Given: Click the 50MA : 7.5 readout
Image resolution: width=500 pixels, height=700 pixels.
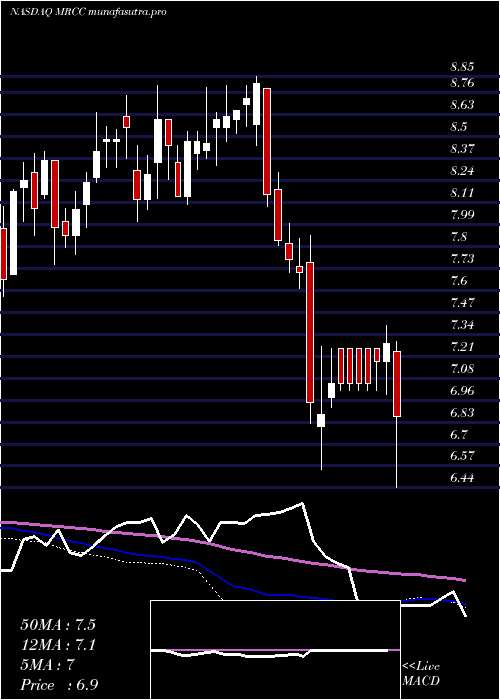Looking at the screenshot, I should coord(58,625).
